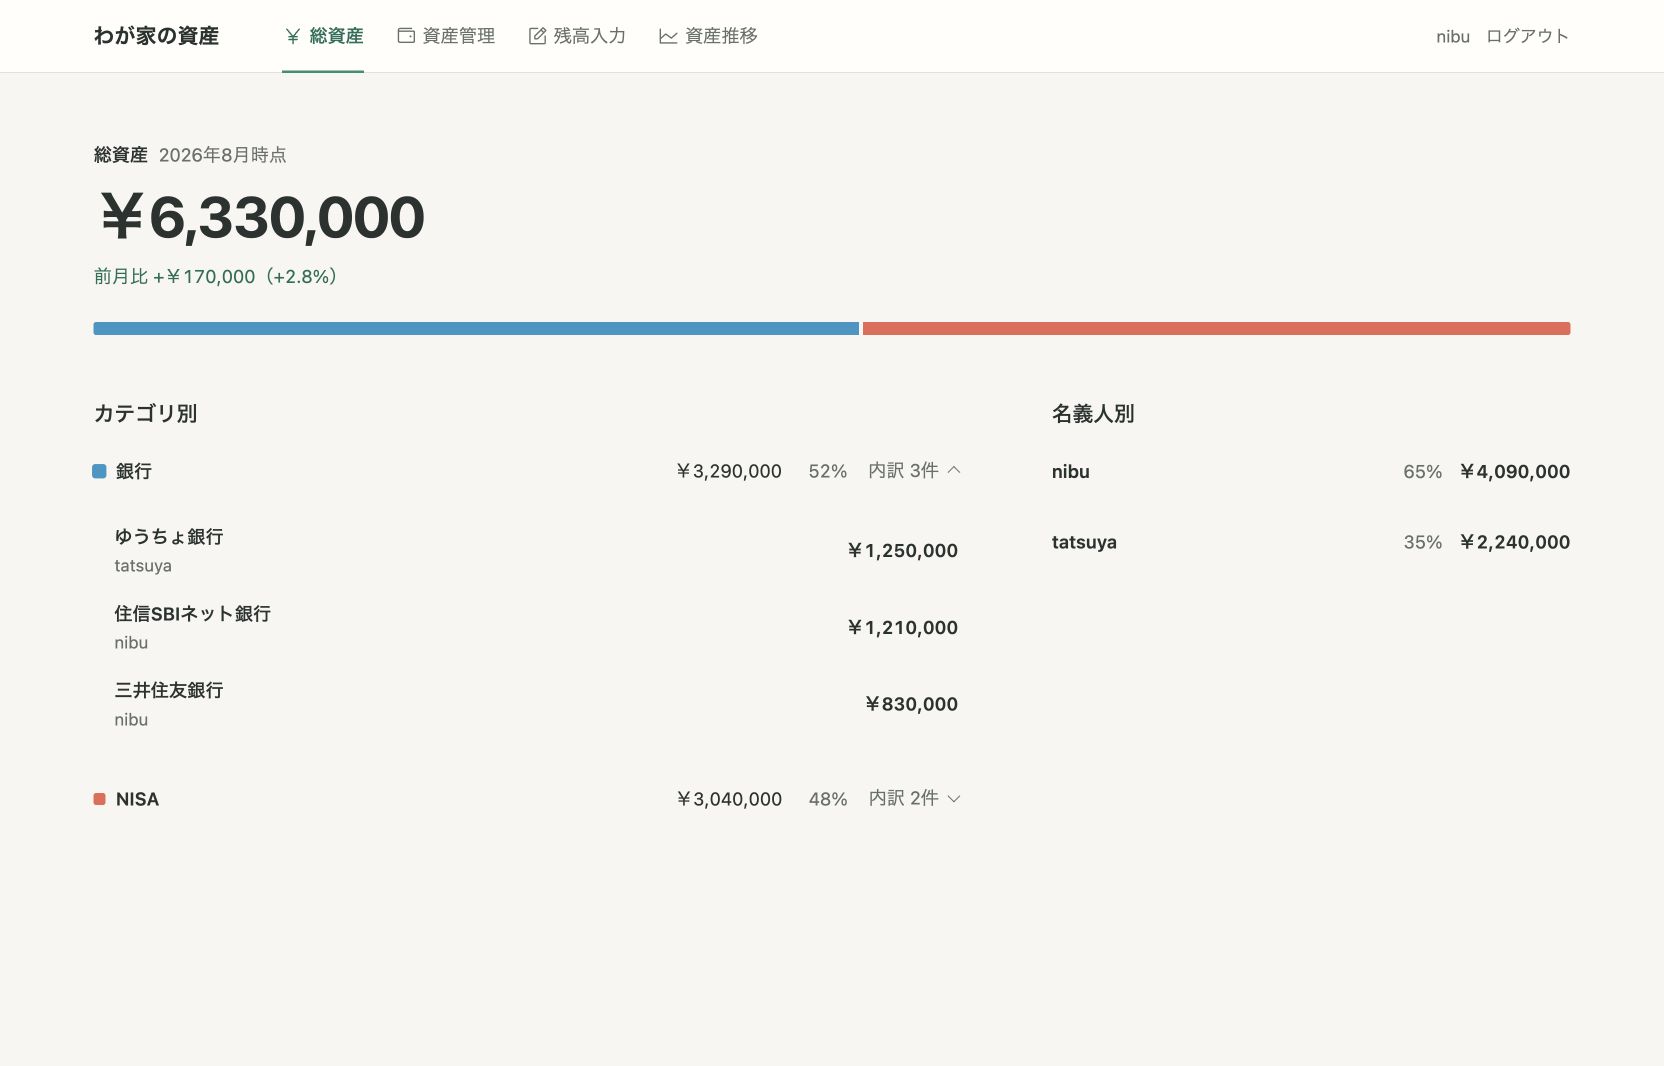Switch to the 資産管理 tab
The width and height of the screenshot is (1664, 1066).
coord(446,36)
